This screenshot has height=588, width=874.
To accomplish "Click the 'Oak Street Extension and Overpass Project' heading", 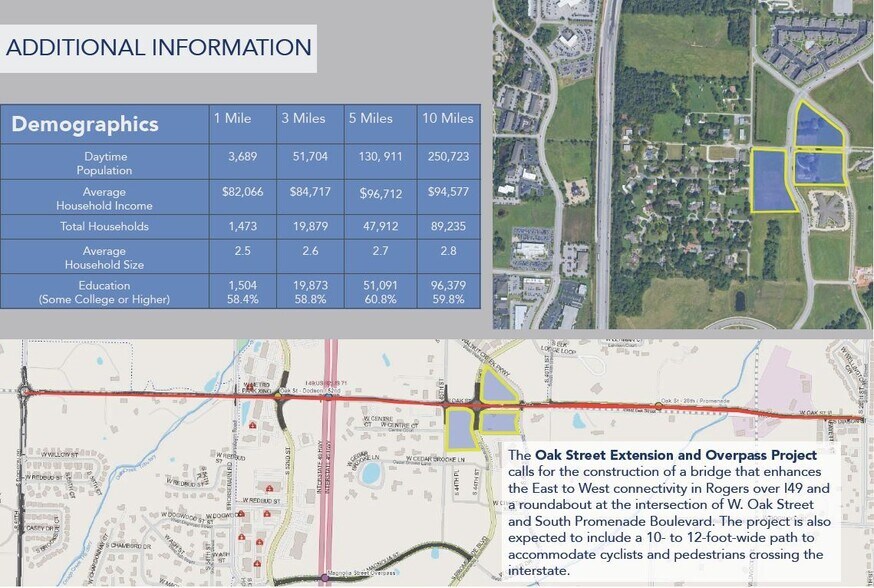I will [x=676, y=455].
